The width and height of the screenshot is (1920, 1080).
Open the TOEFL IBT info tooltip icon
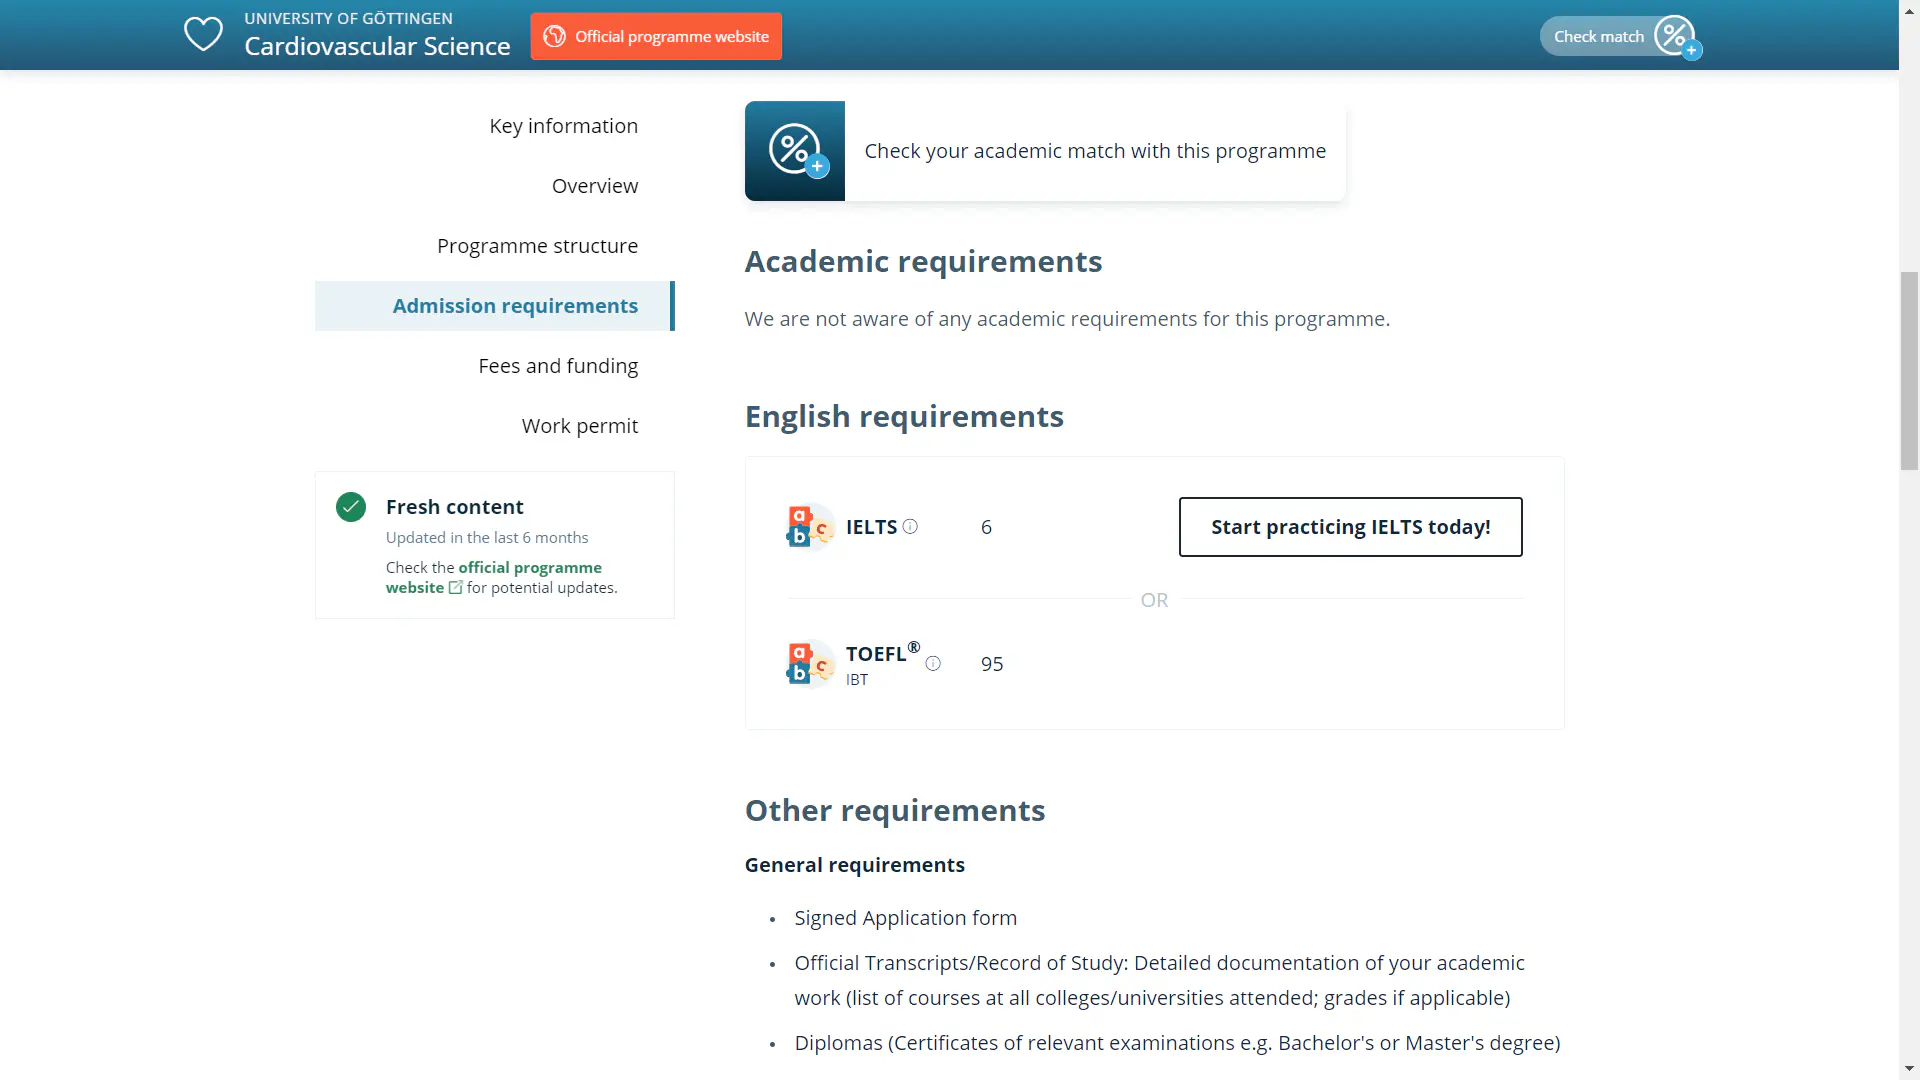934,663
